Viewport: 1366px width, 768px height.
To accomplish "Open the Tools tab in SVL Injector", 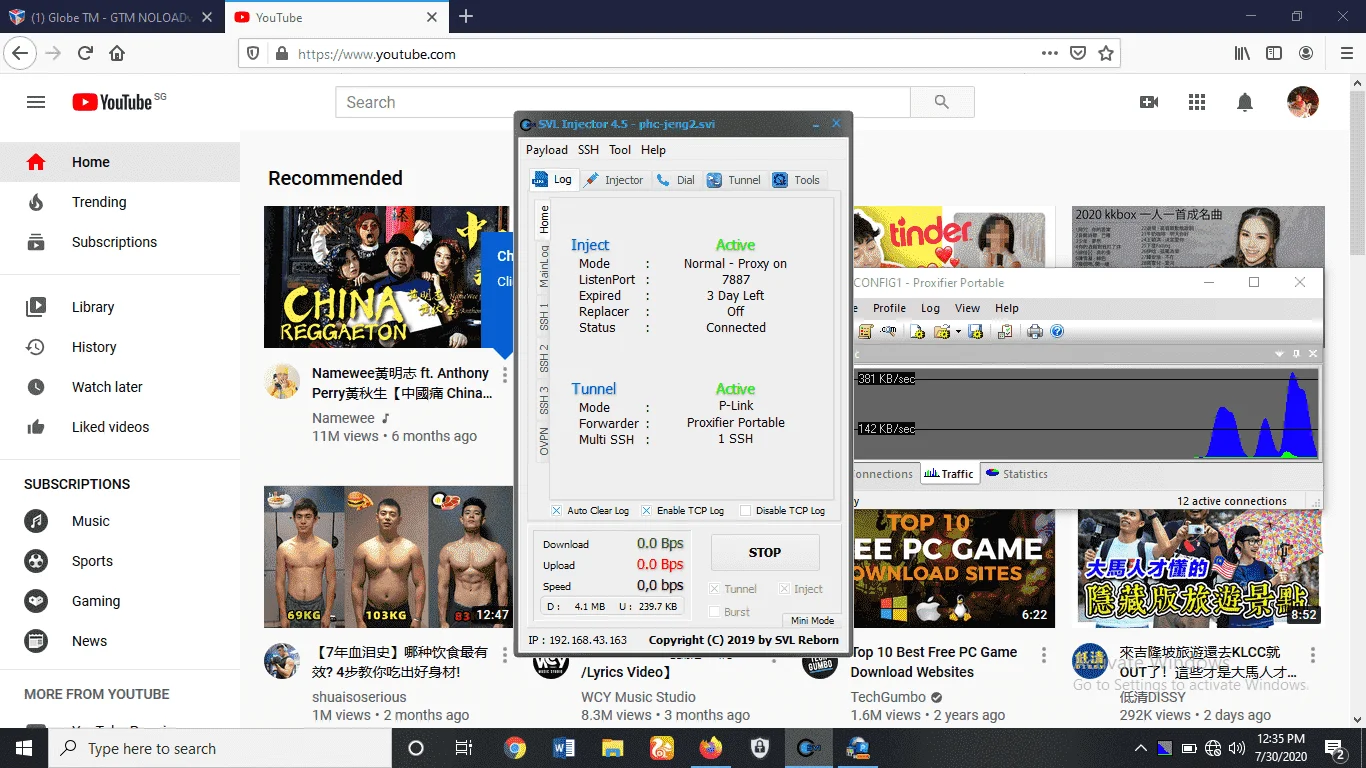I will click(x=797, y=180).
